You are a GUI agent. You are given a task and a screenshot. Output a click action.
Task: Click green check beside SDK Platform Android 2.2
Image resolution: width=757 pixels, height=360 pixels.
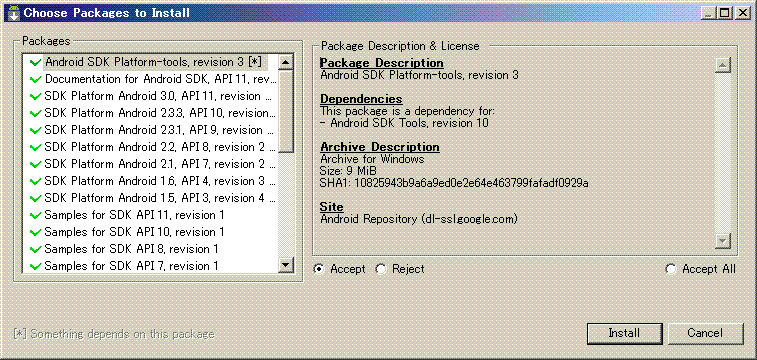point(36,148)
